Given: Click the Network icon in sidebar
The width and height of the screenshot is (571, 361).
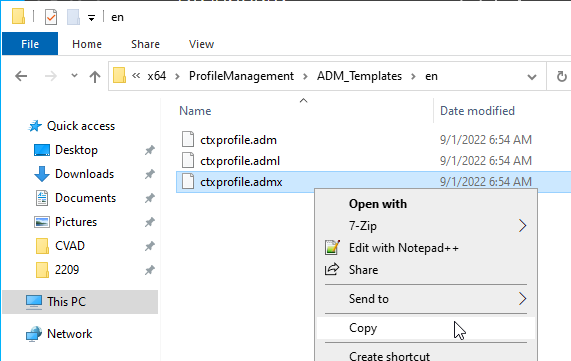Looking at the screenshot, I should click(34, 334).
